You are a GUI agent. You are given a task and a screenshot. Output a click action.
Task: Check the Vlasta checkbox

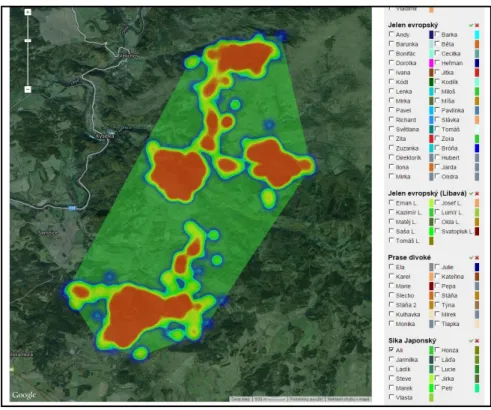pos(391,397)
